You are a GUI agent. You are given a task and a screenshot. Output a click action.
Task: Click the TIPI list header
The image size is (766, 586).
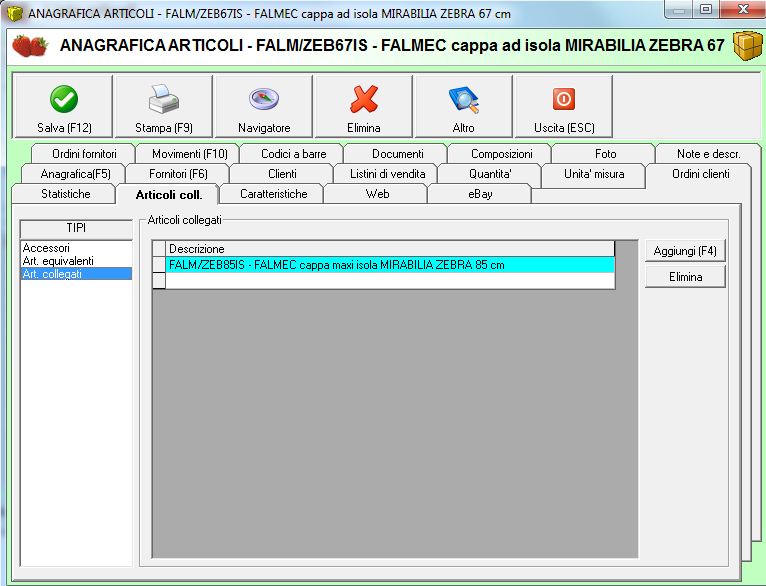(76, 228)
